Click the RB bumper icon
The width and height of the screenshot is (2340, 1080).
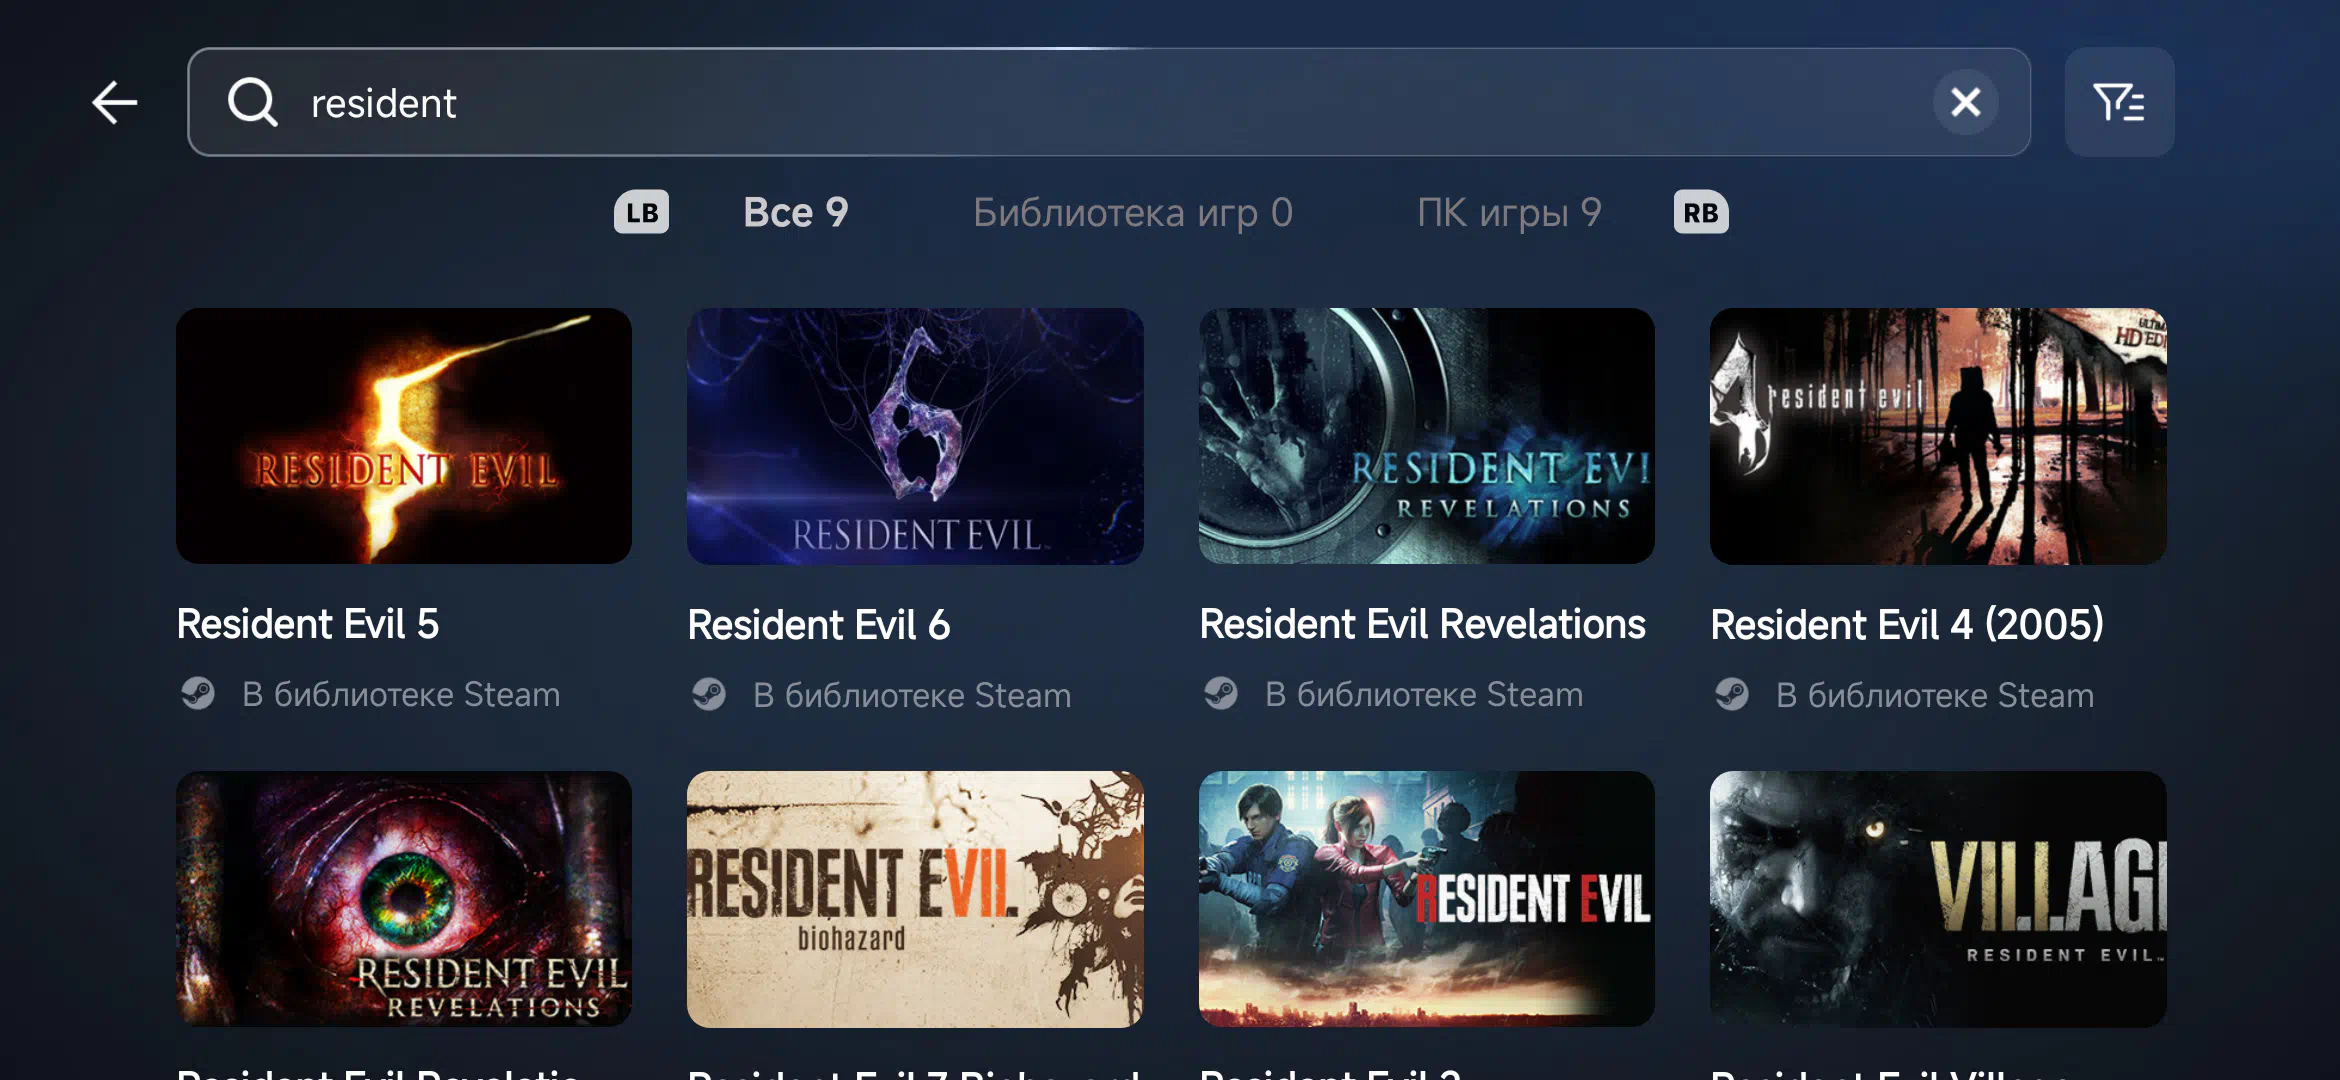[x=1701, y=212]
